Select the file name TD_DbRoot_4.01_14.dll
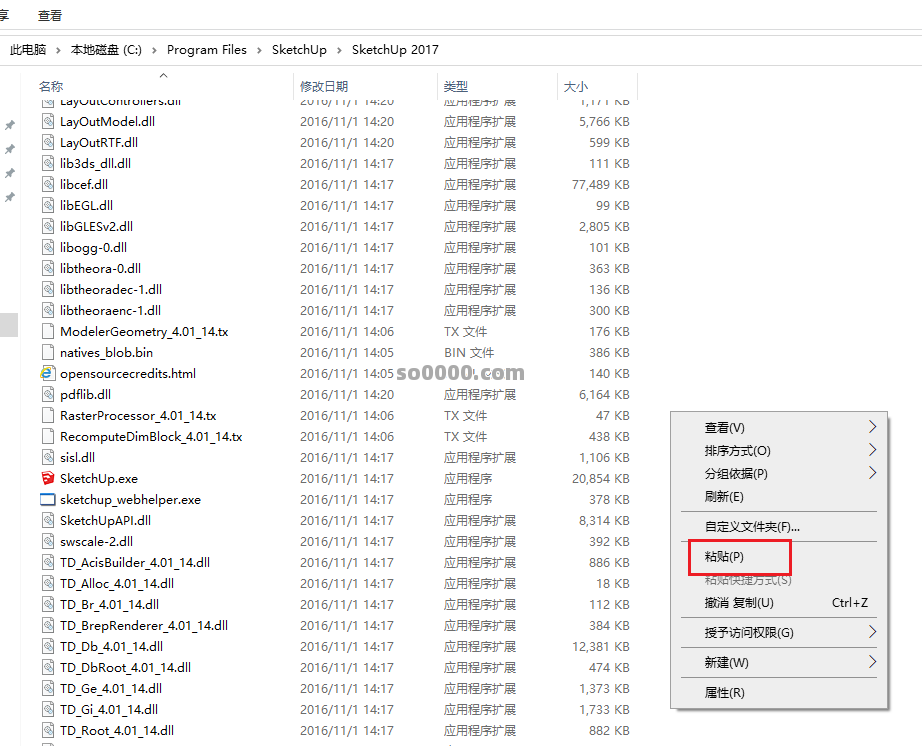Image resolution: width=922 pixels, height=746 pixels. point(125,668)
